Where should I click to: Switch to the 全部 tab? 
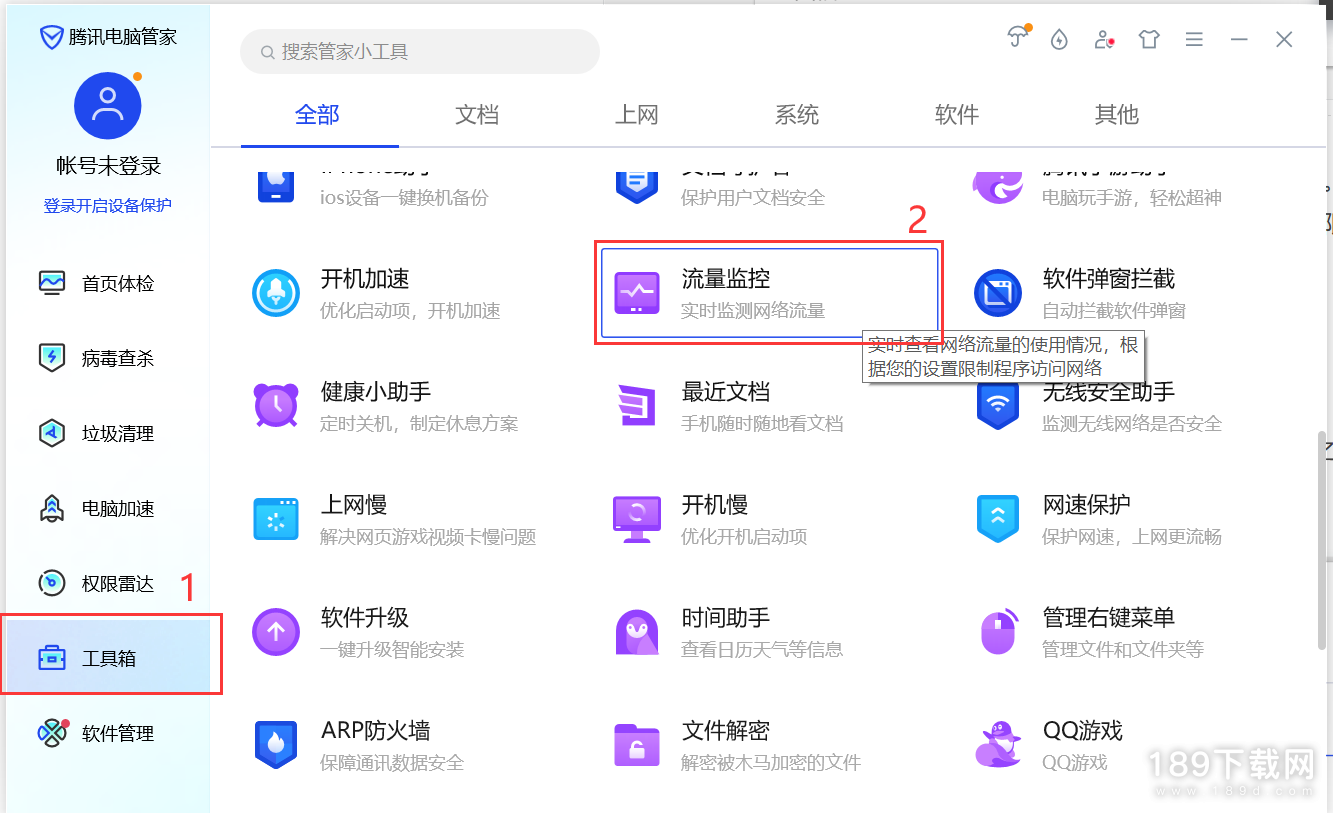click(x=318, y=115)
